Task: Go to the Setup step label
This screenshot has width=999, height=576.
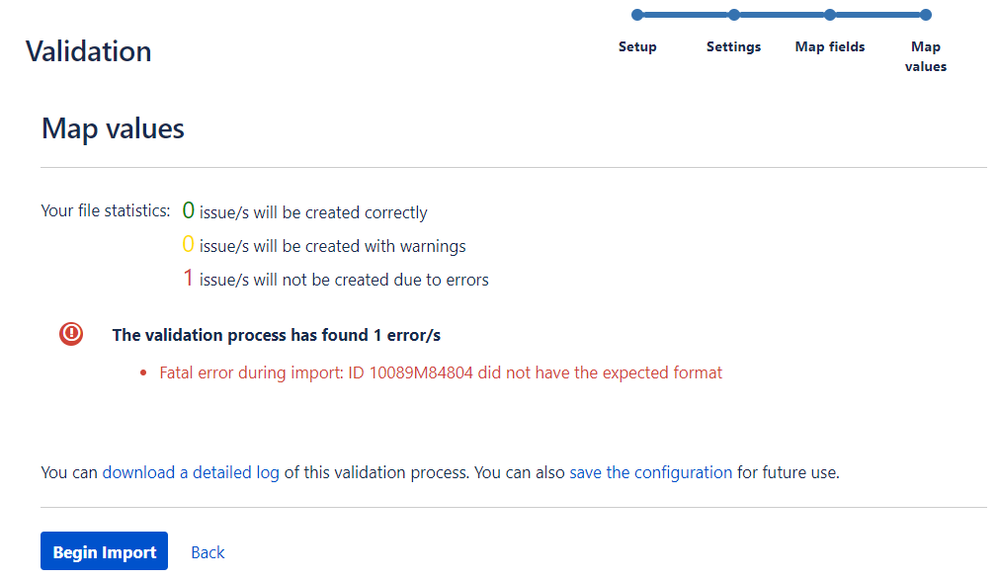Action: tap(637, 47)
